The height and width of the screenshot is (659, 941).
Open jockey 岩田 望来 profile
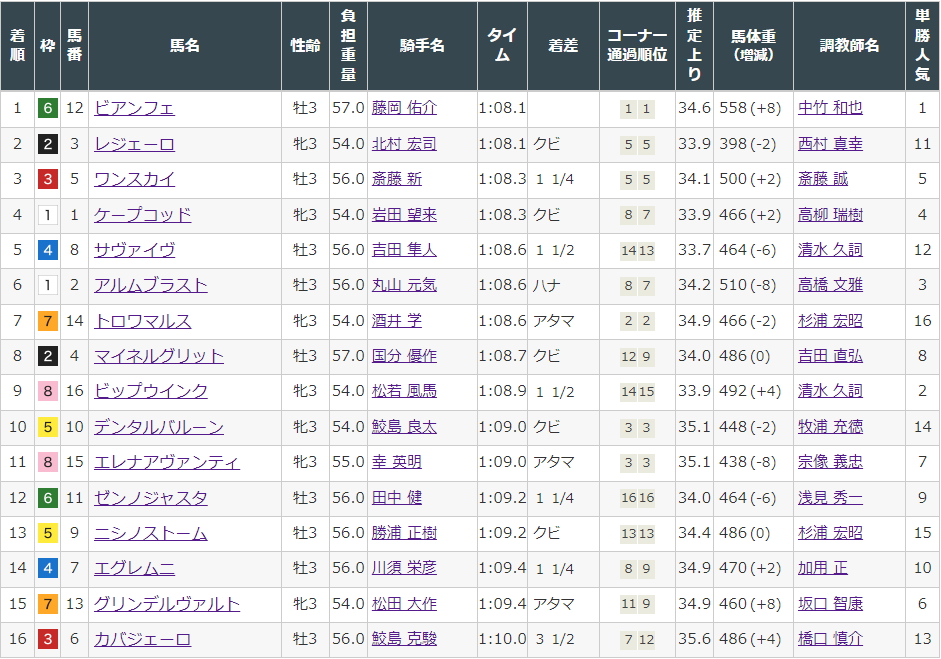tap(404, 214)
